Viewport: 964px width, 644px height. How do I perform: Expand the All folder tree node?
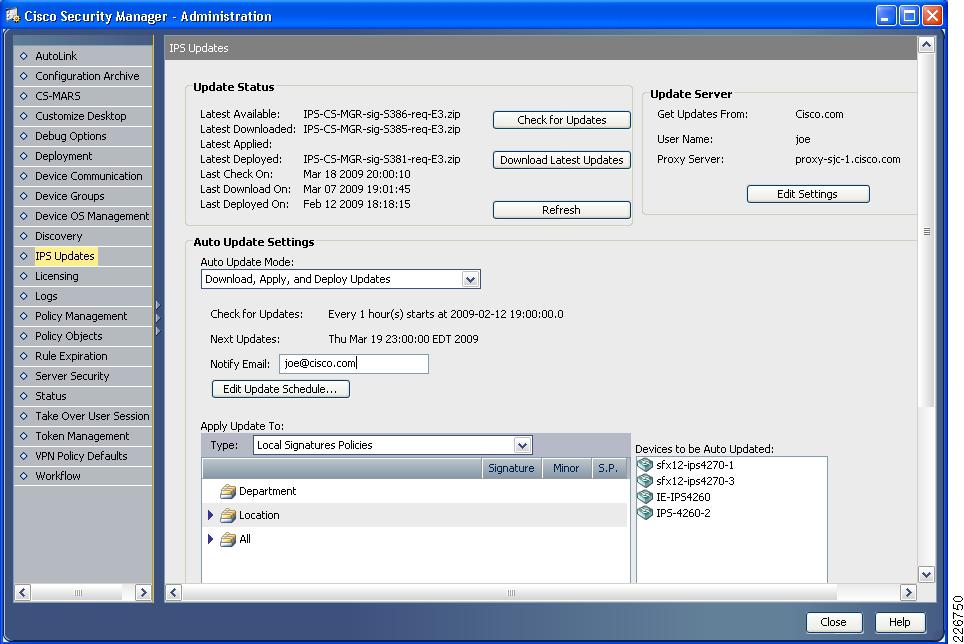point(210,539)
